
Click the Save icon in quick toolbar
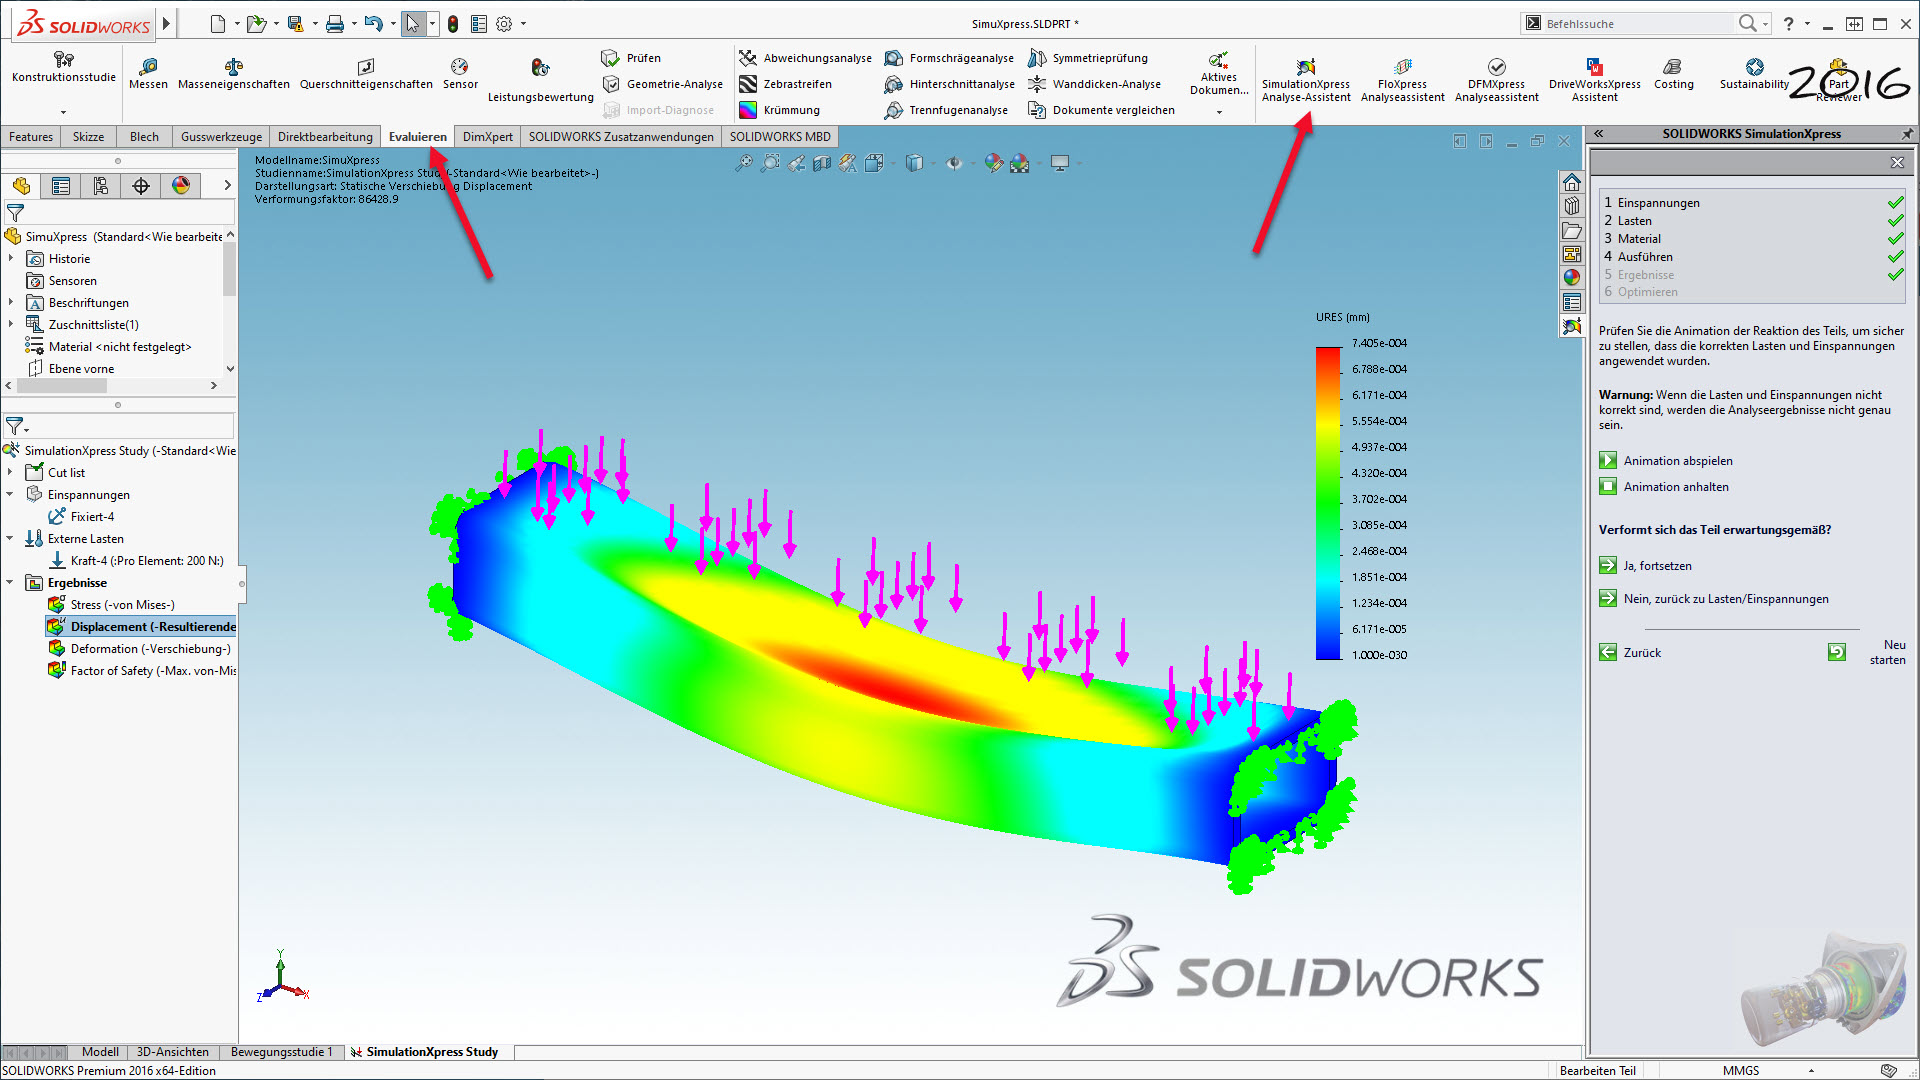pos(295,24)
